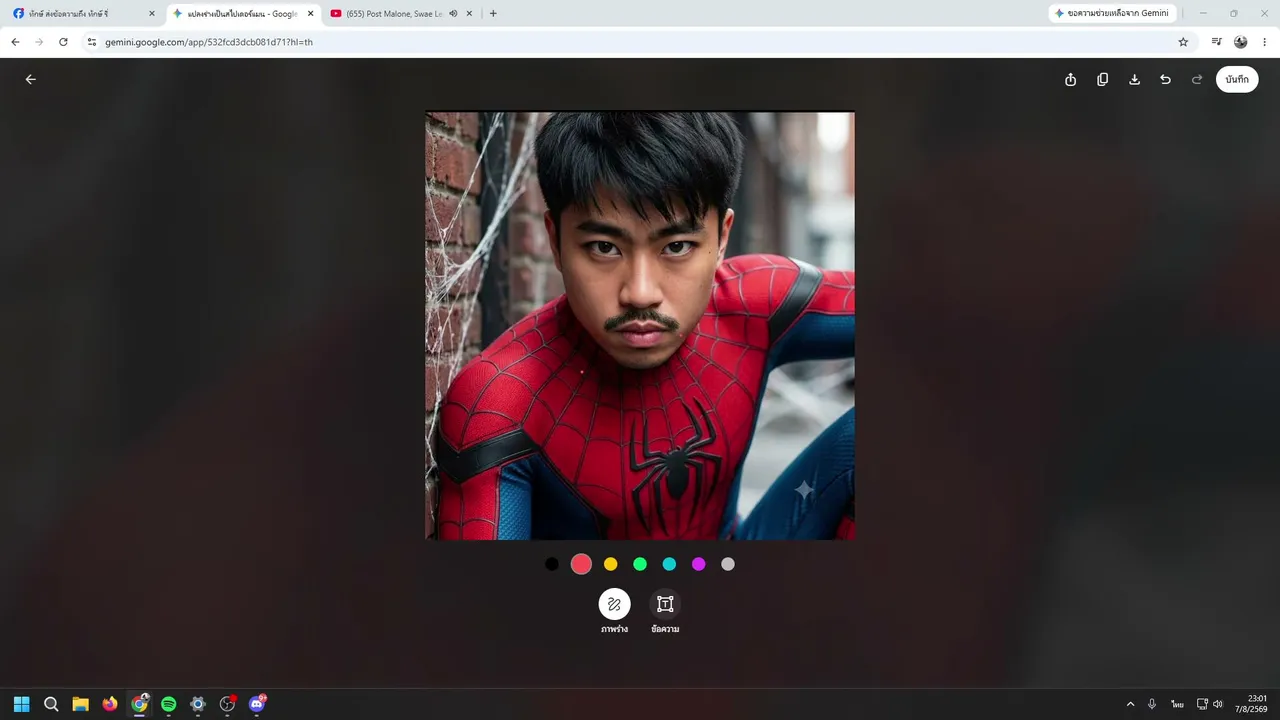Switch the ไทย input language

1178,704
